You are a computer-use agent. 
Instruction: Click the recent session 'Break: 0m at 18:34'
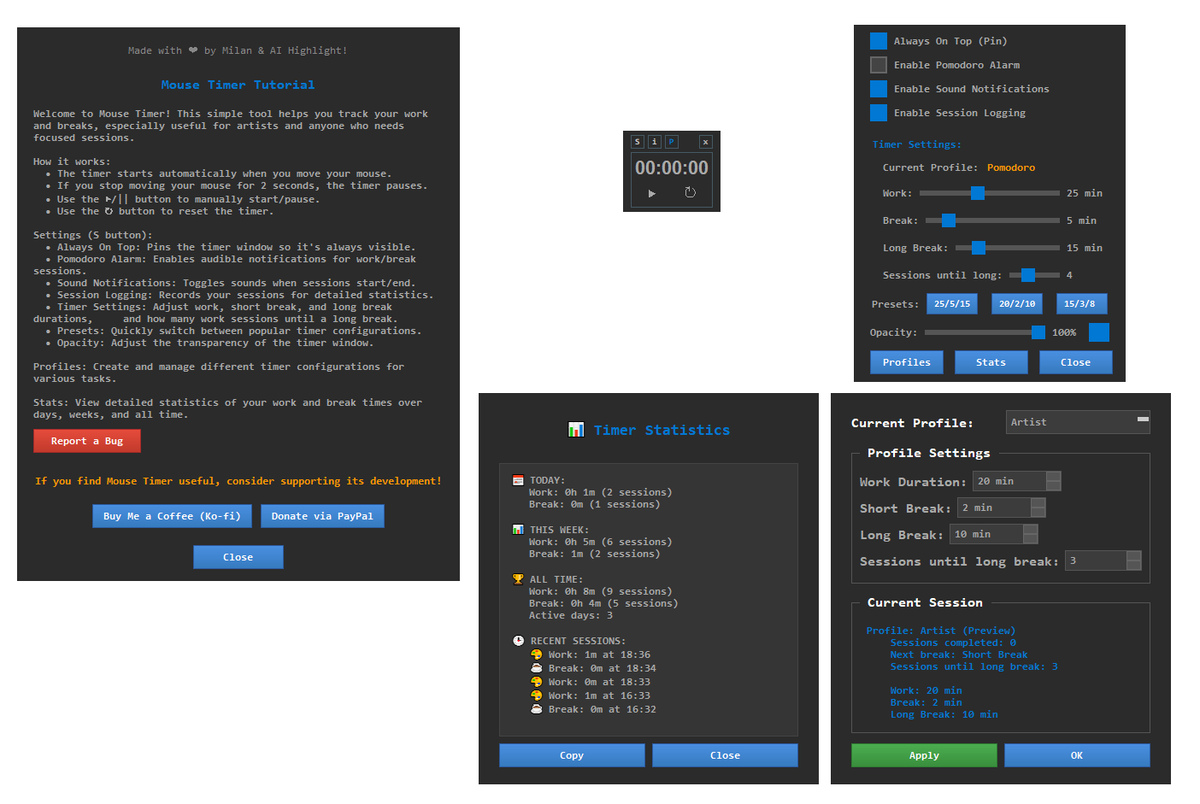(602, 668)
